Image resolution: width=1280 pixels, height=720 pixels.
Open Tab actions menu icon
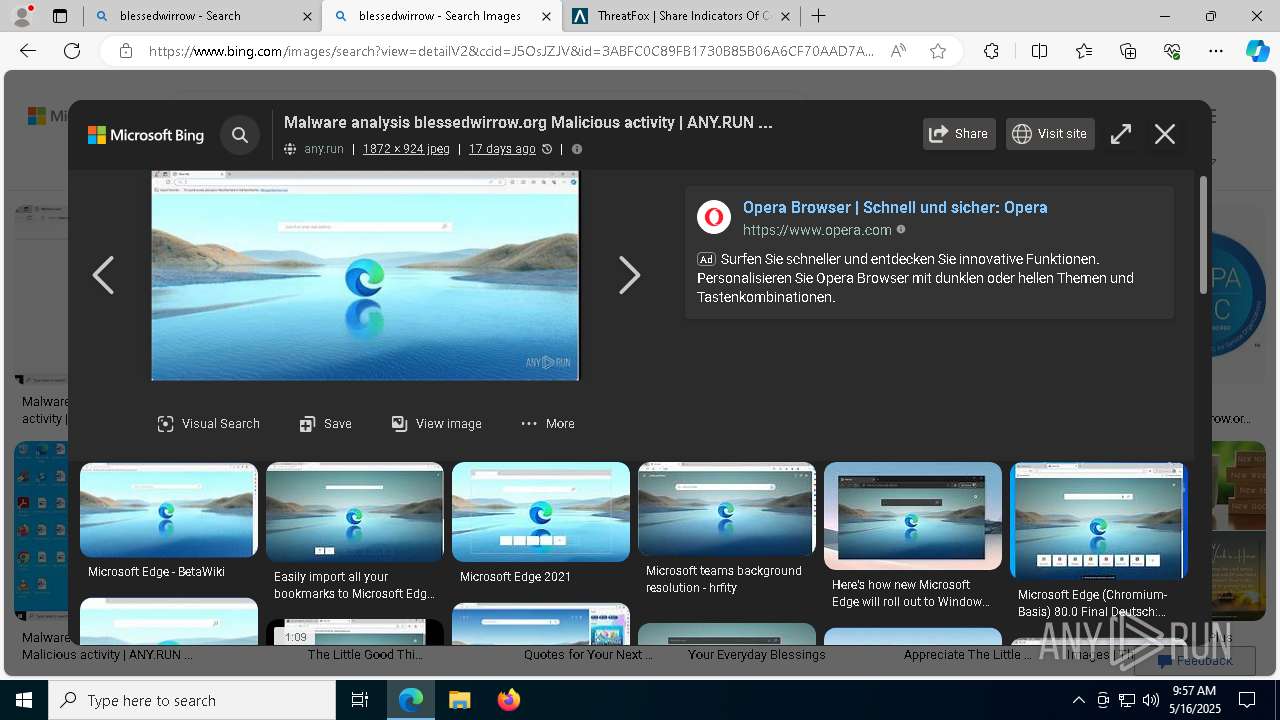(x=60, y=16)
